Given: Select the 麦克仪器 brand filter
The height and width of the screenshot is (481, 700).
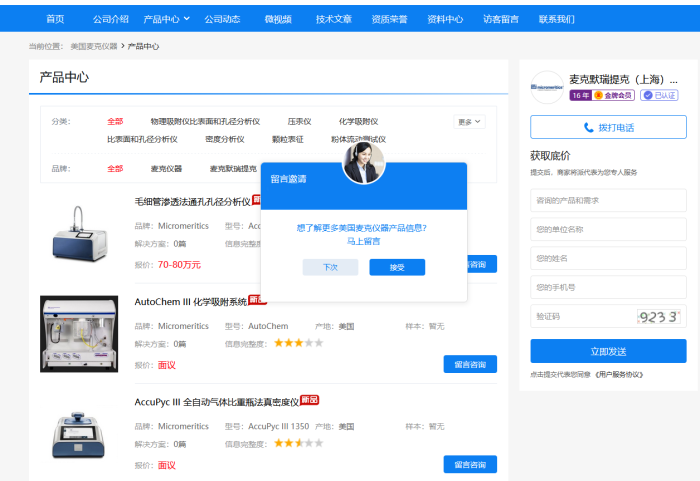Looking at the screenshot, I should pos(166,169).
